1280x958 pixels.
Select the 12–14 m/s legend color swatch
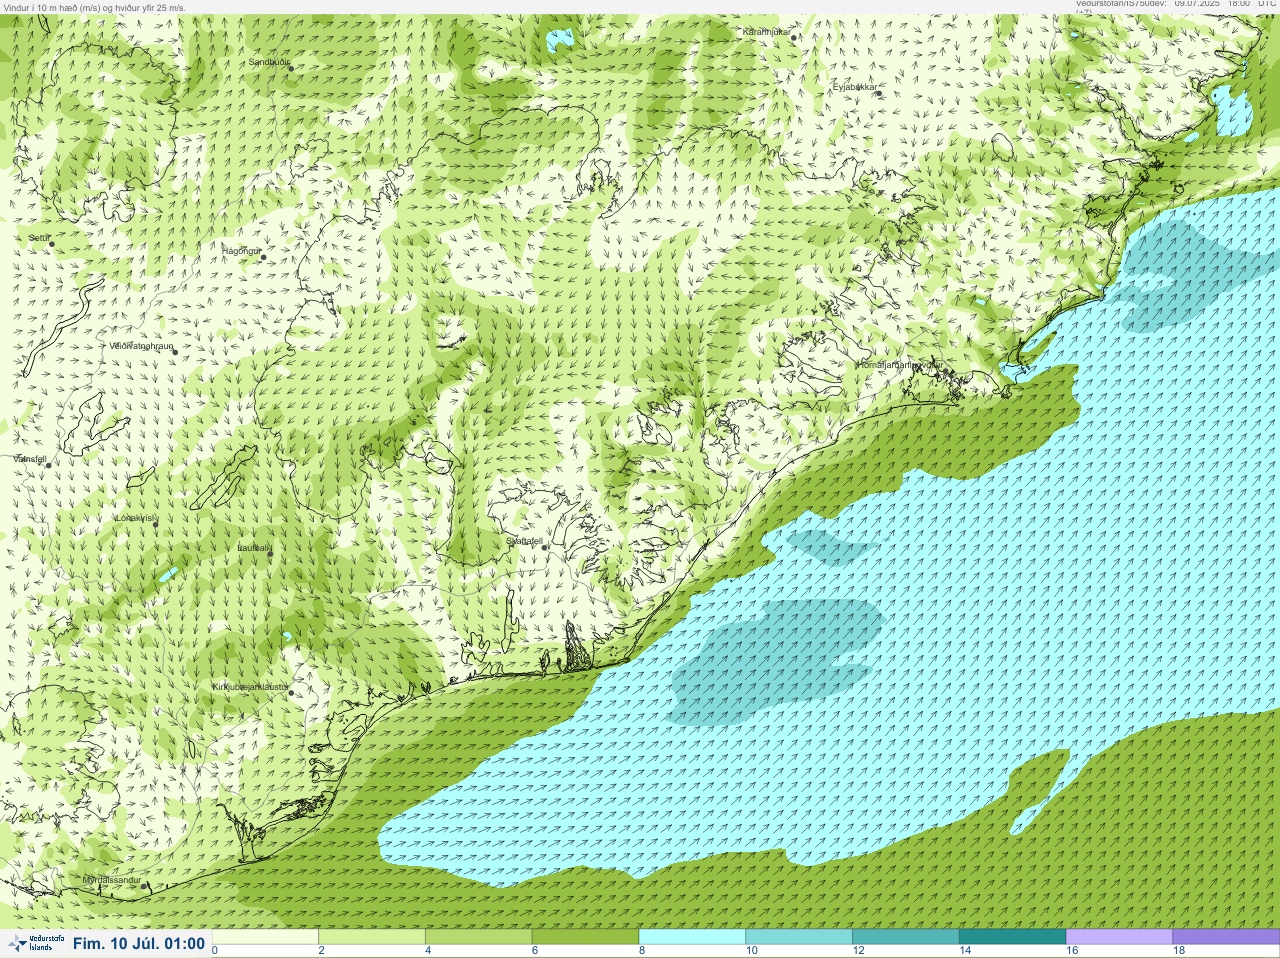905,937
